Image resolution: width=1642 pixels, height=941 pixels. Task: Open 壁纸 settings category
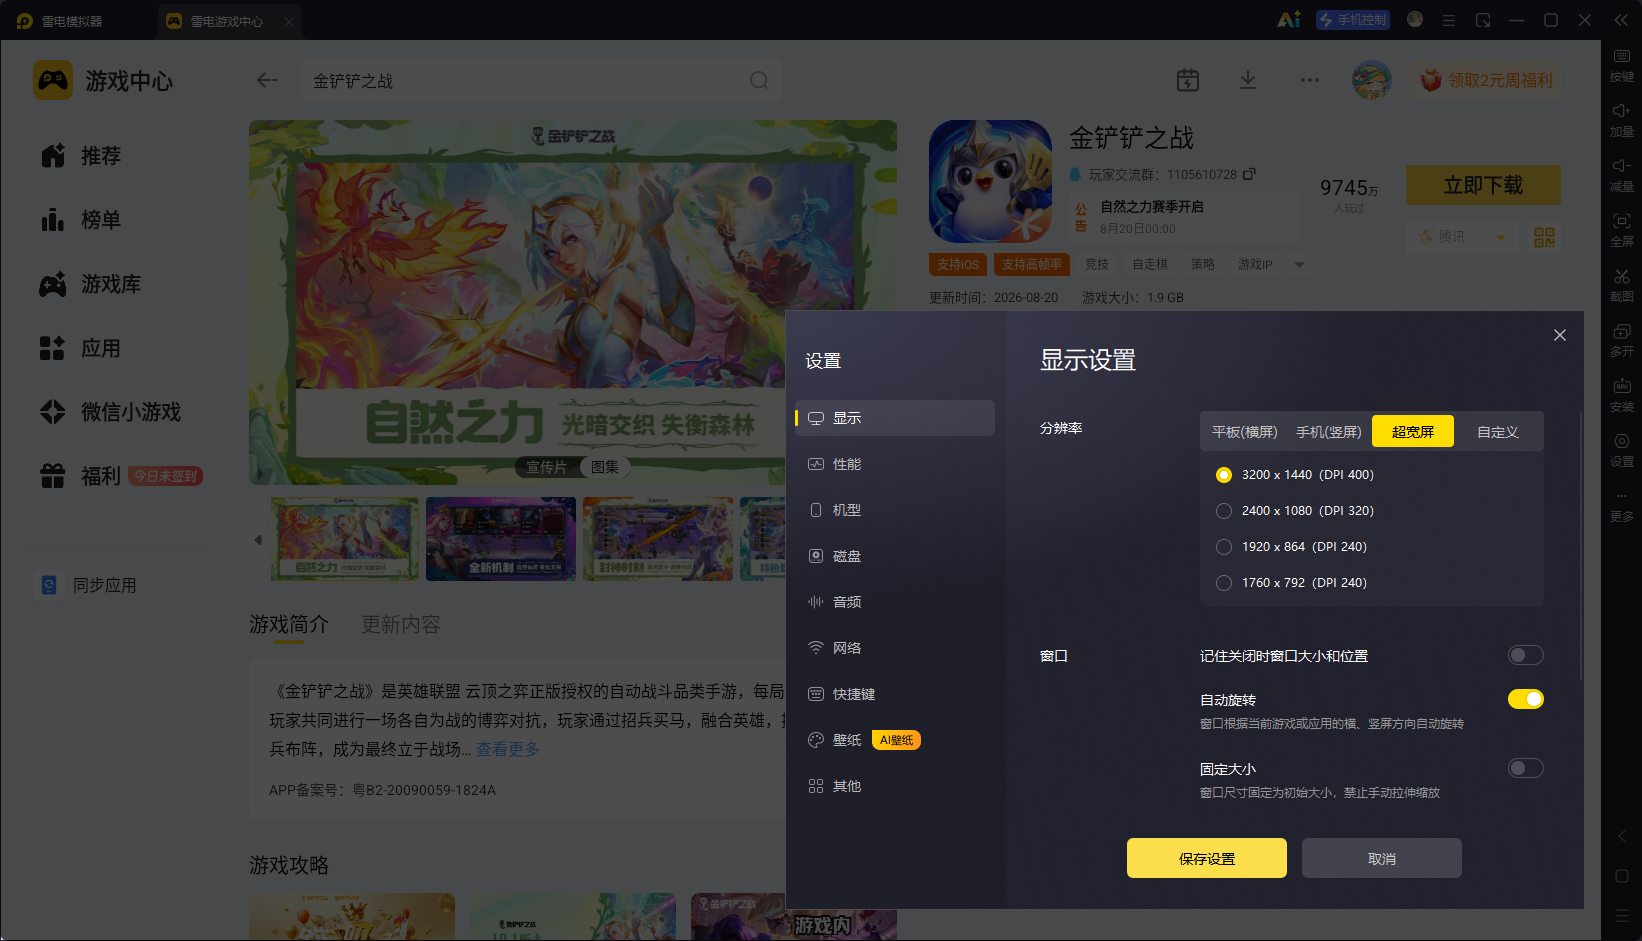point(895,740)
